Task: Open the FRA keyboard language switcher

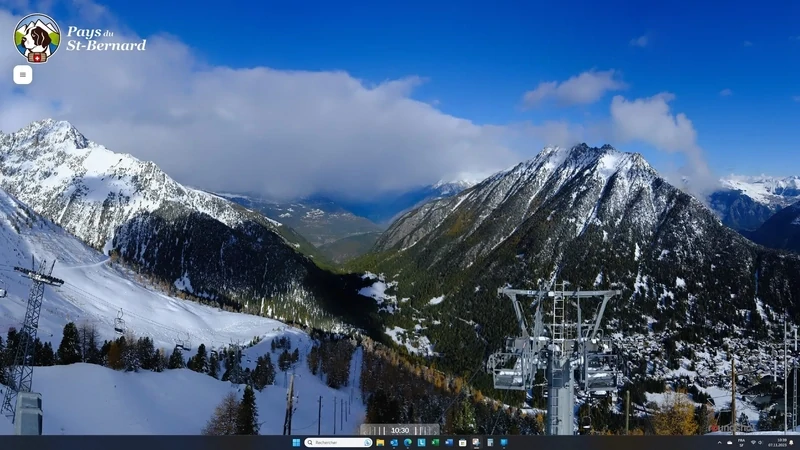Action: 741,443
